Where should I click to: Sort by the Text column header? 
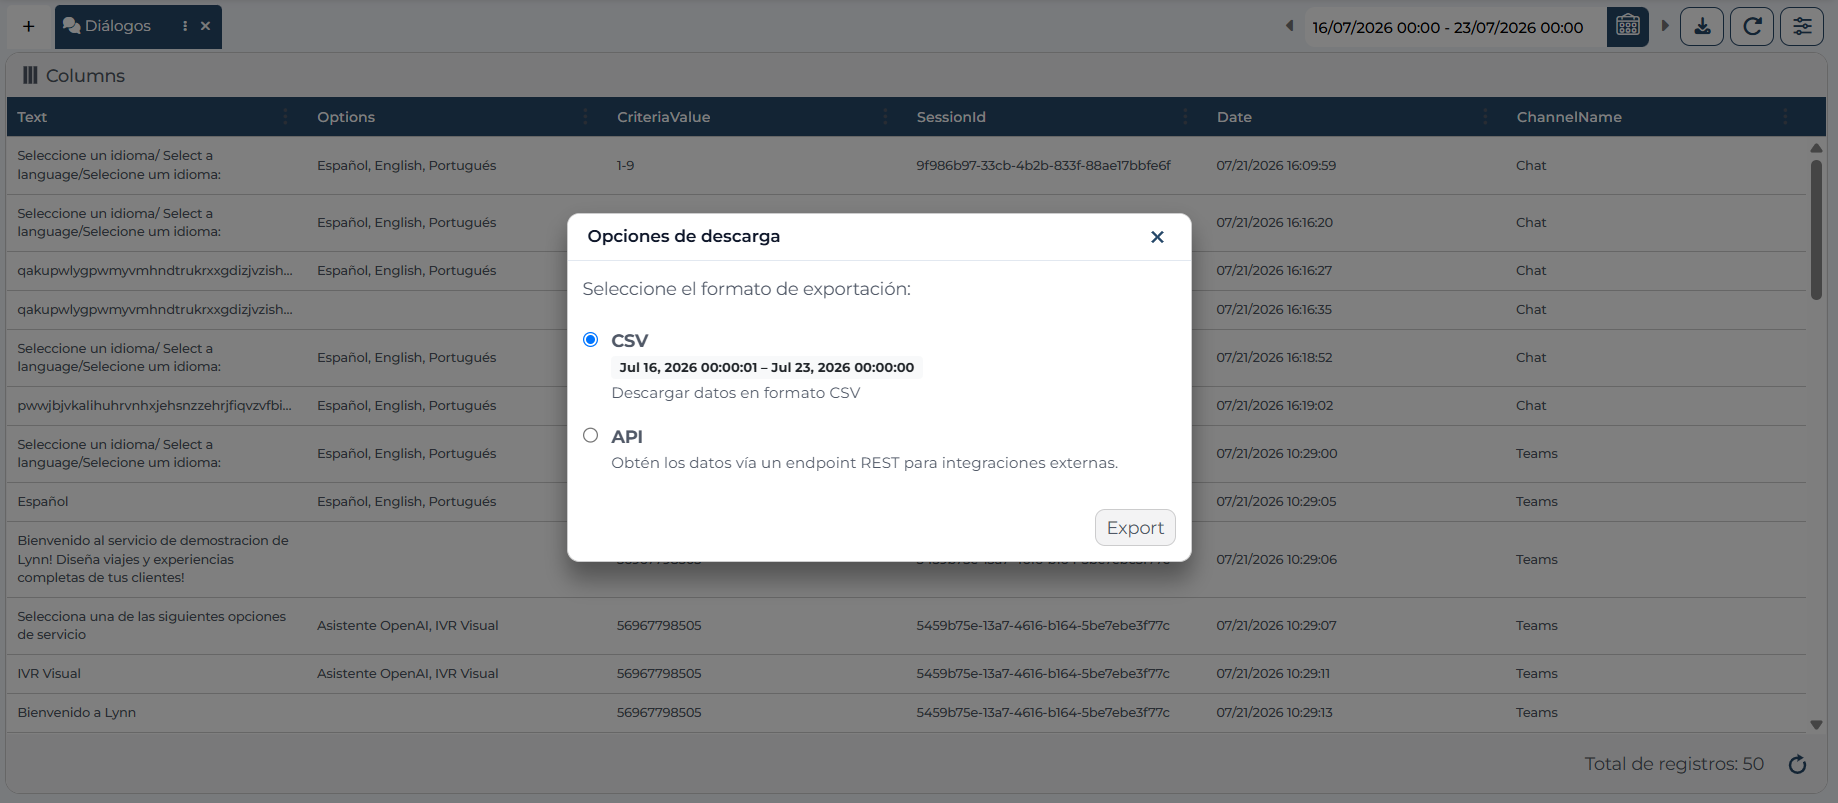(32, 117)
